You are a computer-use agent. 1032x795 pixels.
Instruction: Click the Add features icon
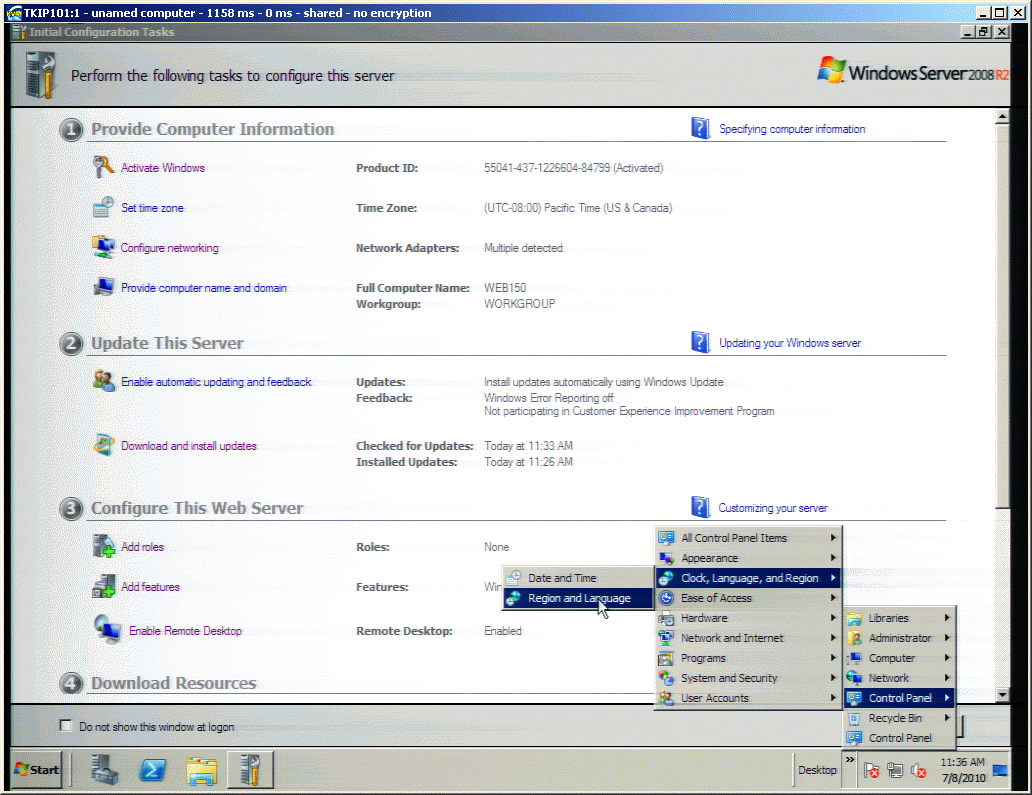click(x=103, y=586)
